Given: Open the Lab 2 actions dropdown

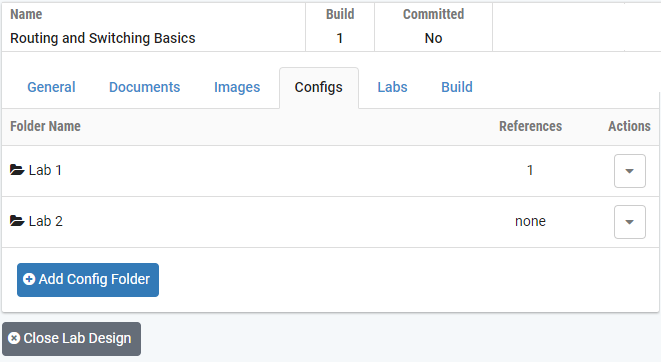Looking at the screenshot, I should click(x=629, y=222).
